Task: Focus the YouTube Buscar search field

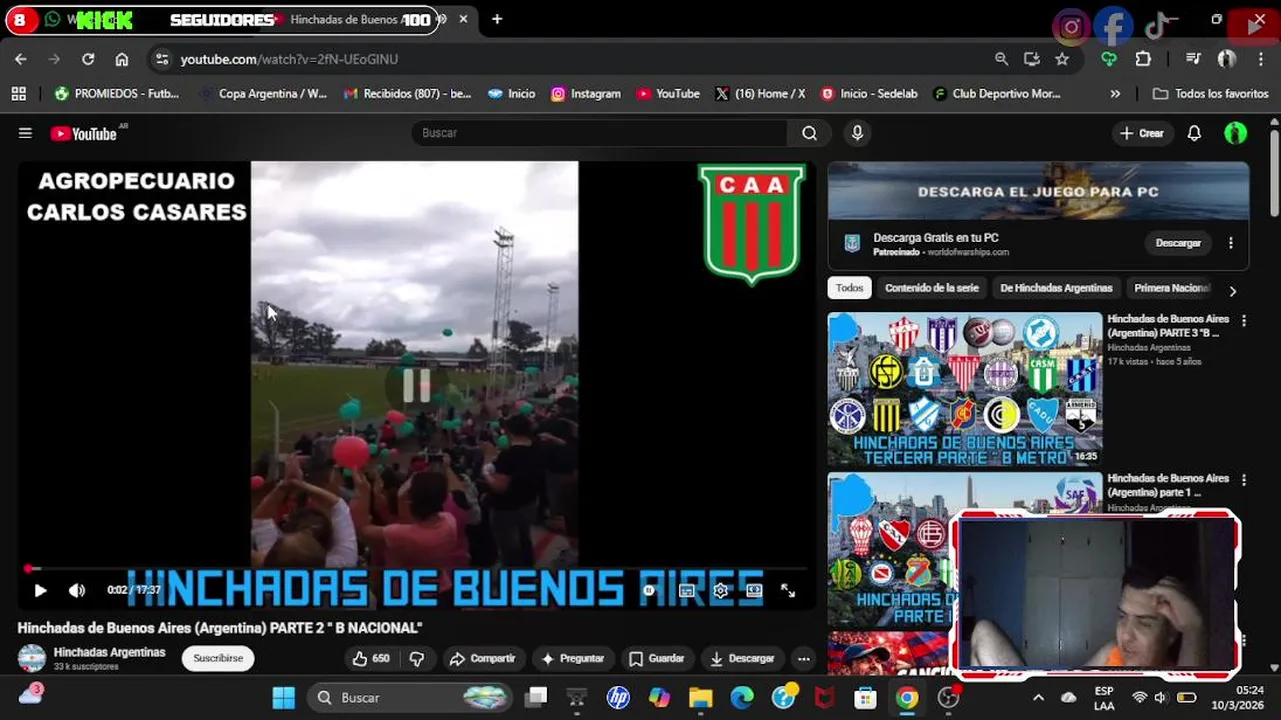Action: pos(600,133)
